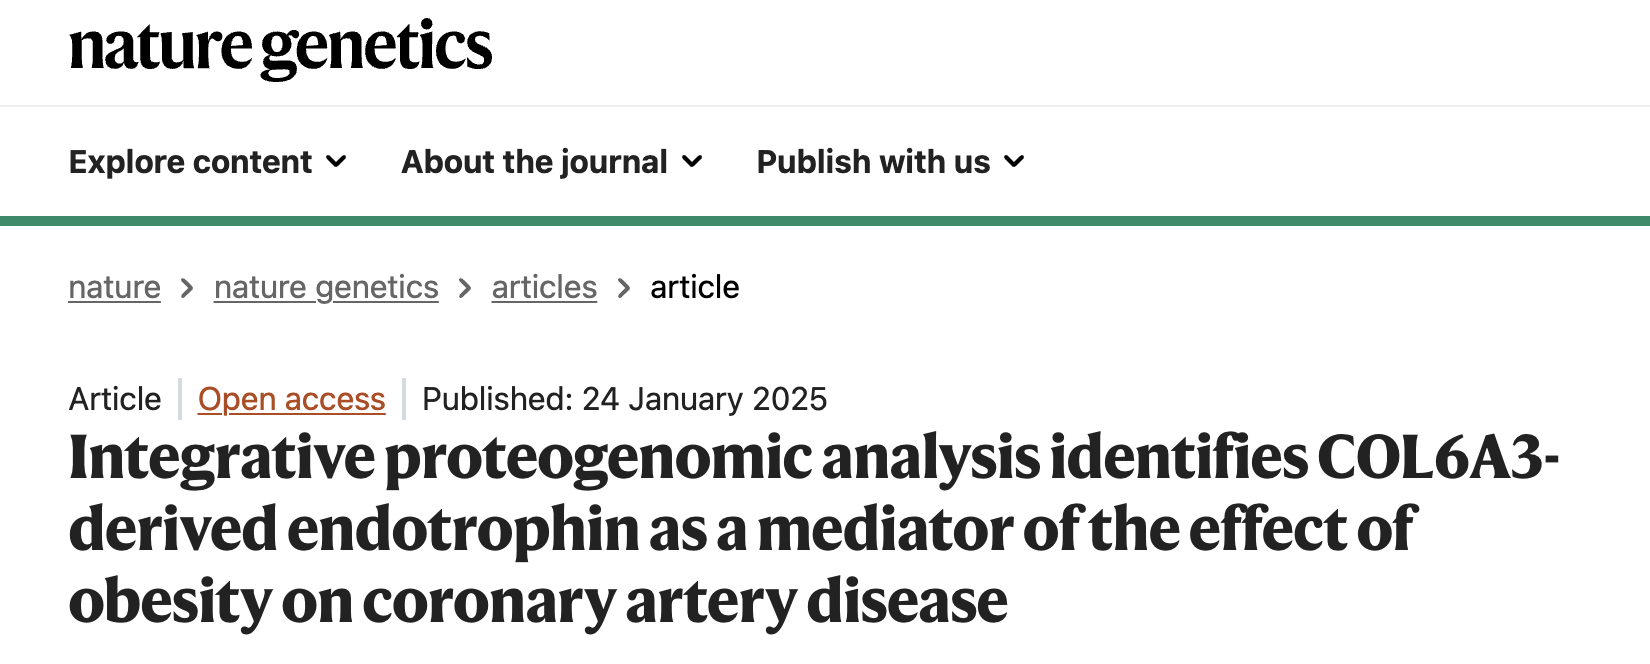Click the arrow before the article breadcrumb
The image size is (1650, 664).
[x=623, y=288]
